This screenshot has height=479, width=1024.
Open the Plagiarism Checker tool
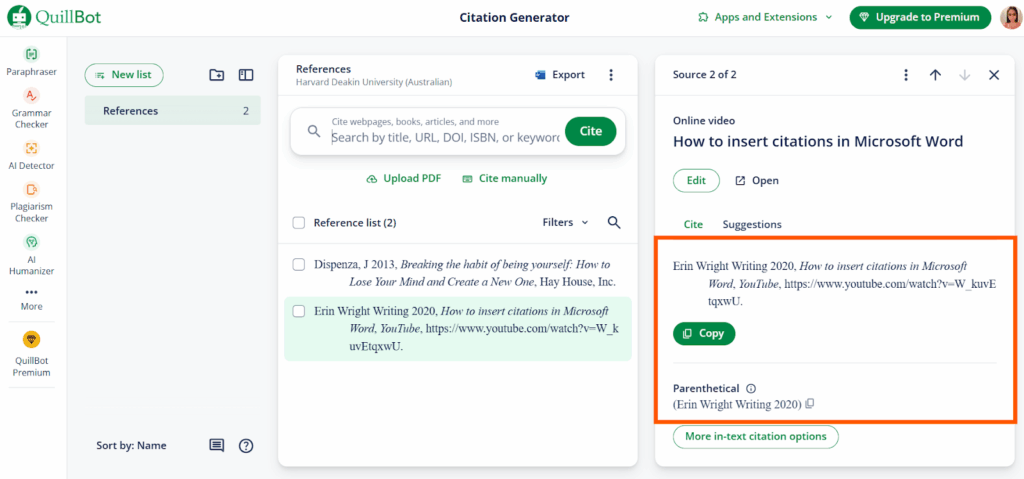[31, 202]
